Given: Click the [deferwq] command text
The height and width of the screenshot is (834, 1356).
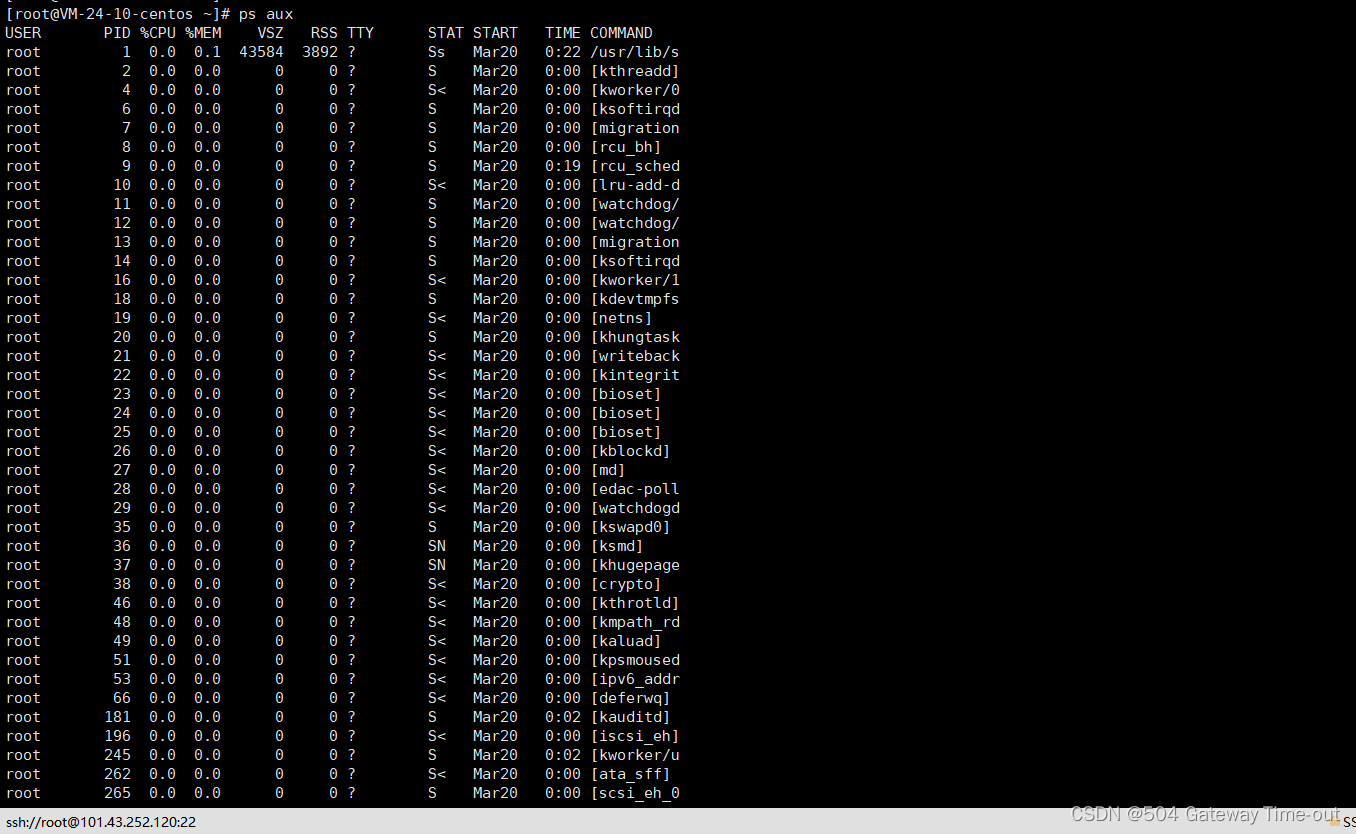Looking at the screenshot, I should (x=630, y=698).
